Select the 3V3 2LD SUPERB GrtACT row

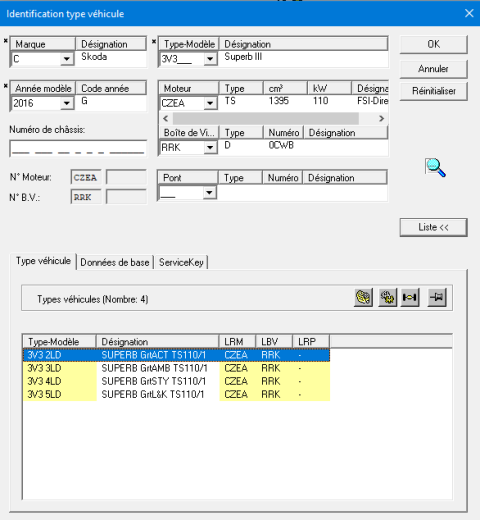point(176,355)
